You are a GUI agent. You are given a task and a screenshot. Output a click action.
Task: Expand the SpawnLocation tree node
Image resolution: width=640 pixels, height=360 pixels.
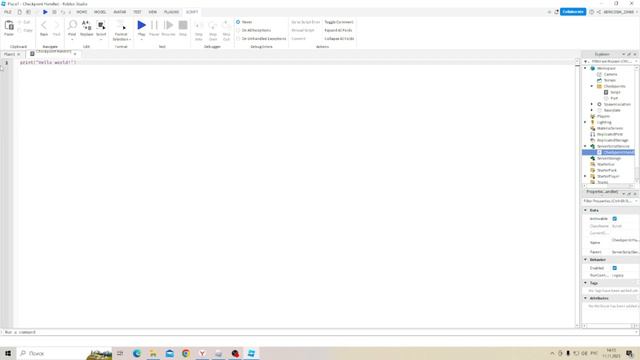592,104
